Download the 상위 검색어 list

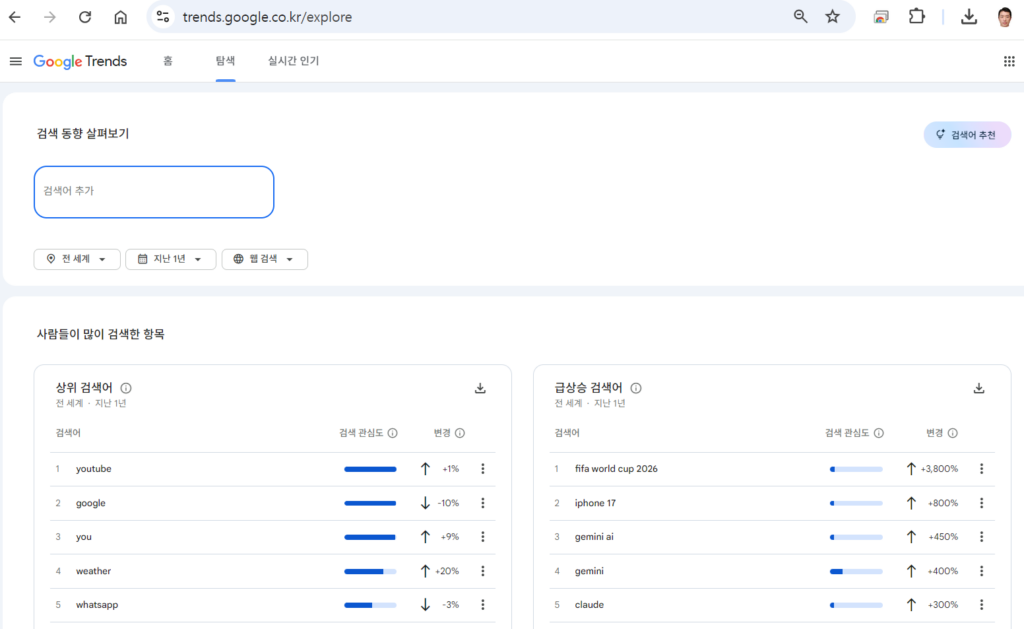(x=480, y=388)
